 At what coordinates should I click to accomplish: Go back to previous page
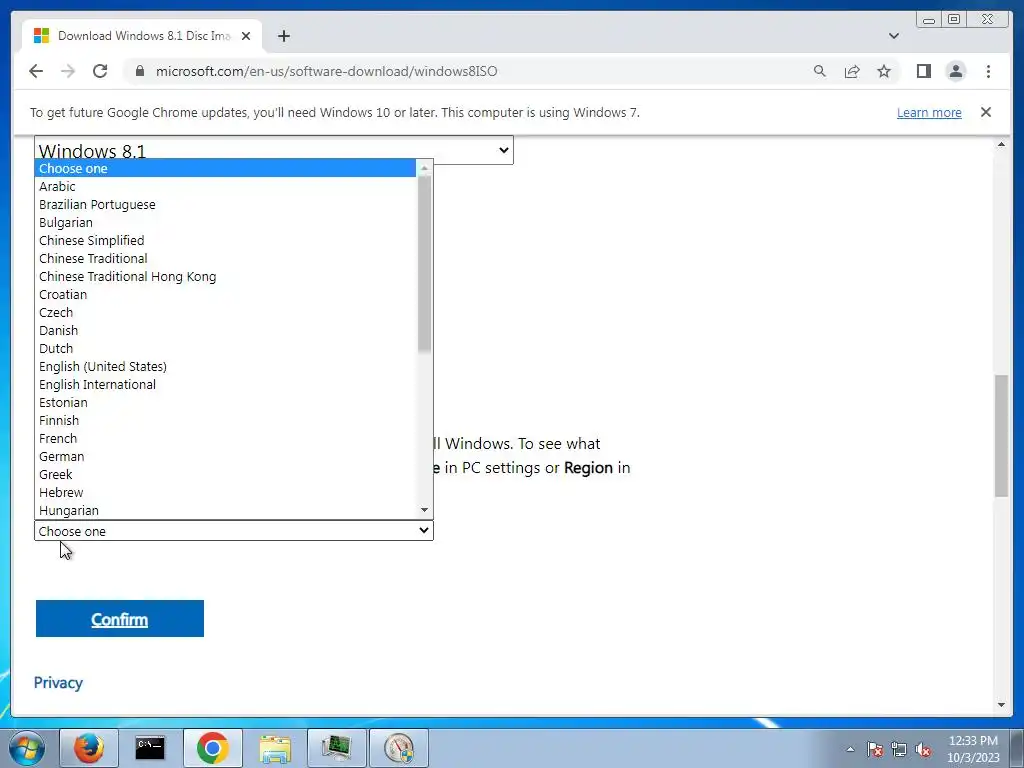click(36, 71)
